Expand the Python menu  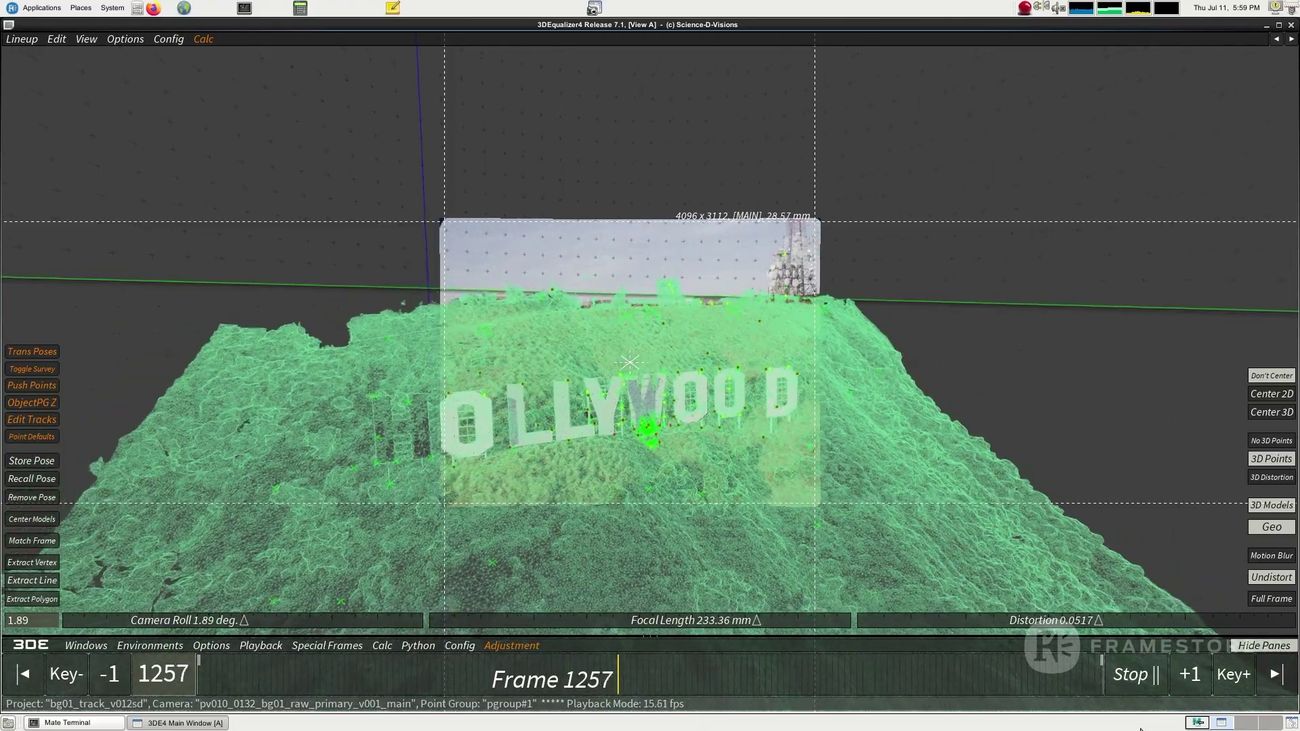coord(418,646)
